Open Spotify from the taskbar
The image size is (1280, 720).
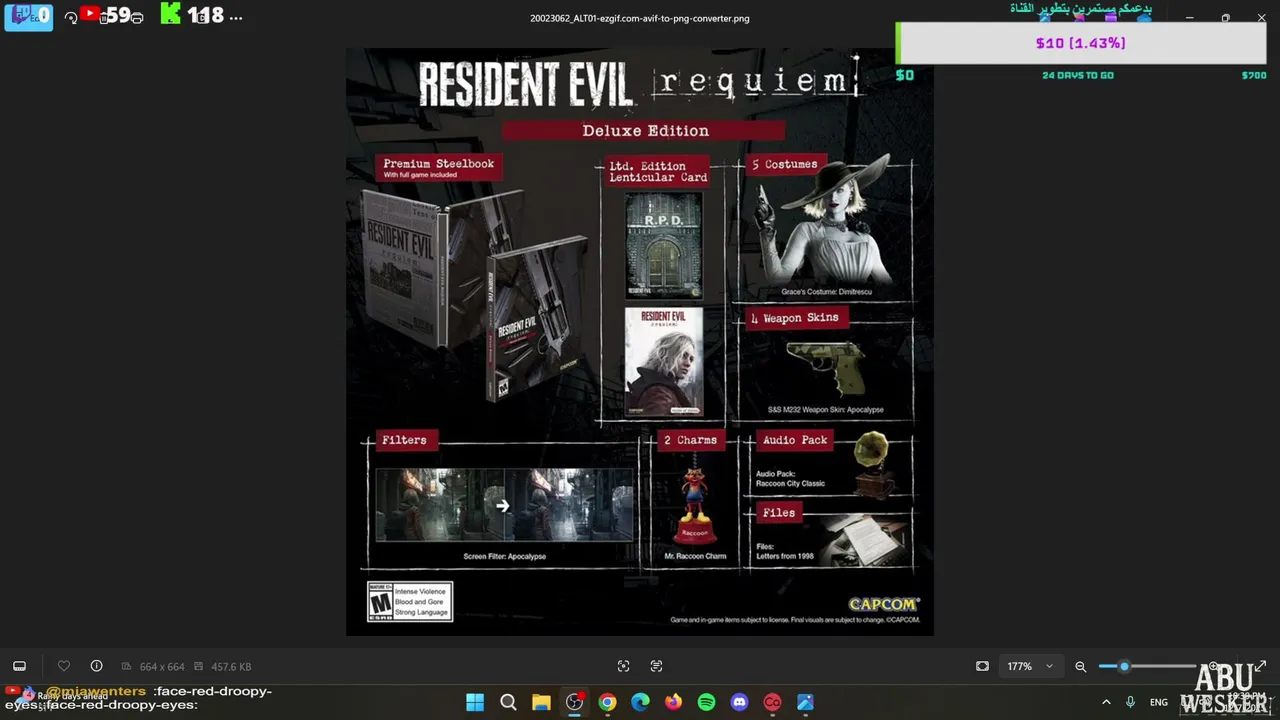(x=706, y=702)
